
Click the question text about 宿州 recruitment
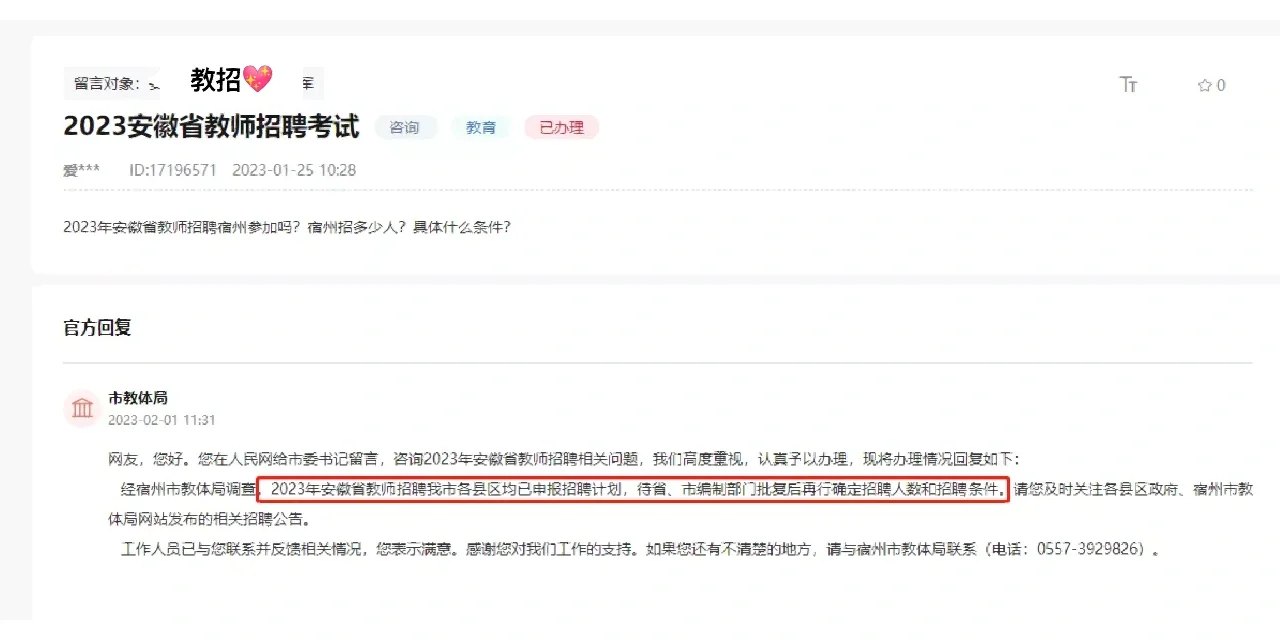click(x=286, y=227)
